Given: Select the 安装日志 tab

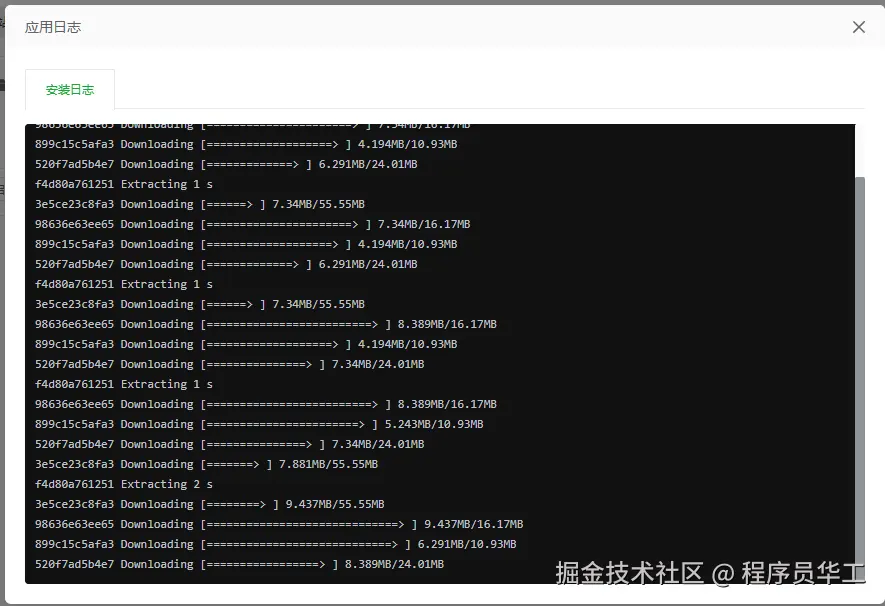Looking at the screenshot, I should [70, 90].
